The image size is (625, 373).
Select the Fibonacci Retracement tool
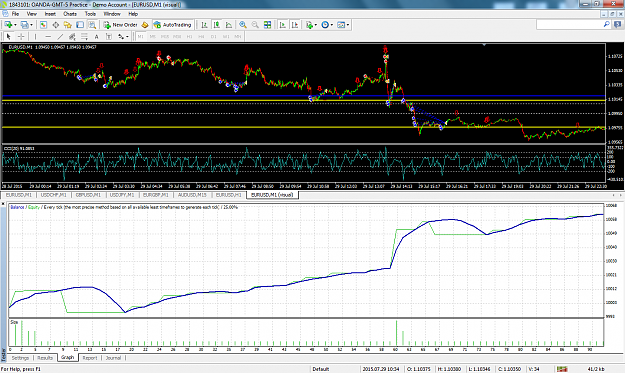[x=85, y=37]
